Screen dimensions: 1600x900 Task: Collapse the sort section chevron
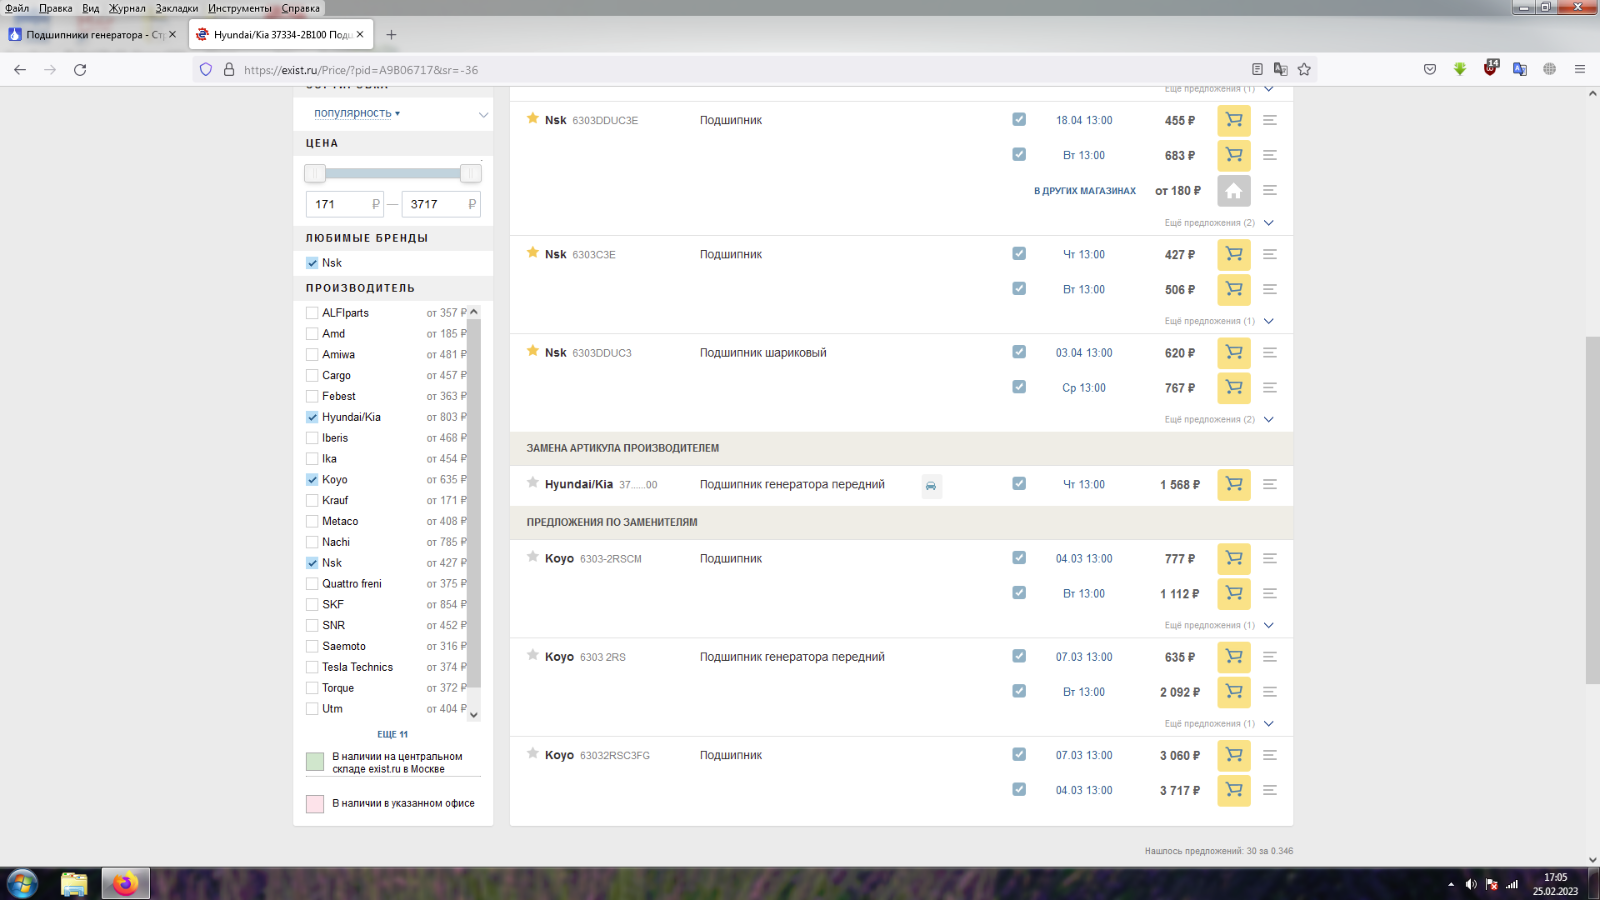(x=483, y=114)
